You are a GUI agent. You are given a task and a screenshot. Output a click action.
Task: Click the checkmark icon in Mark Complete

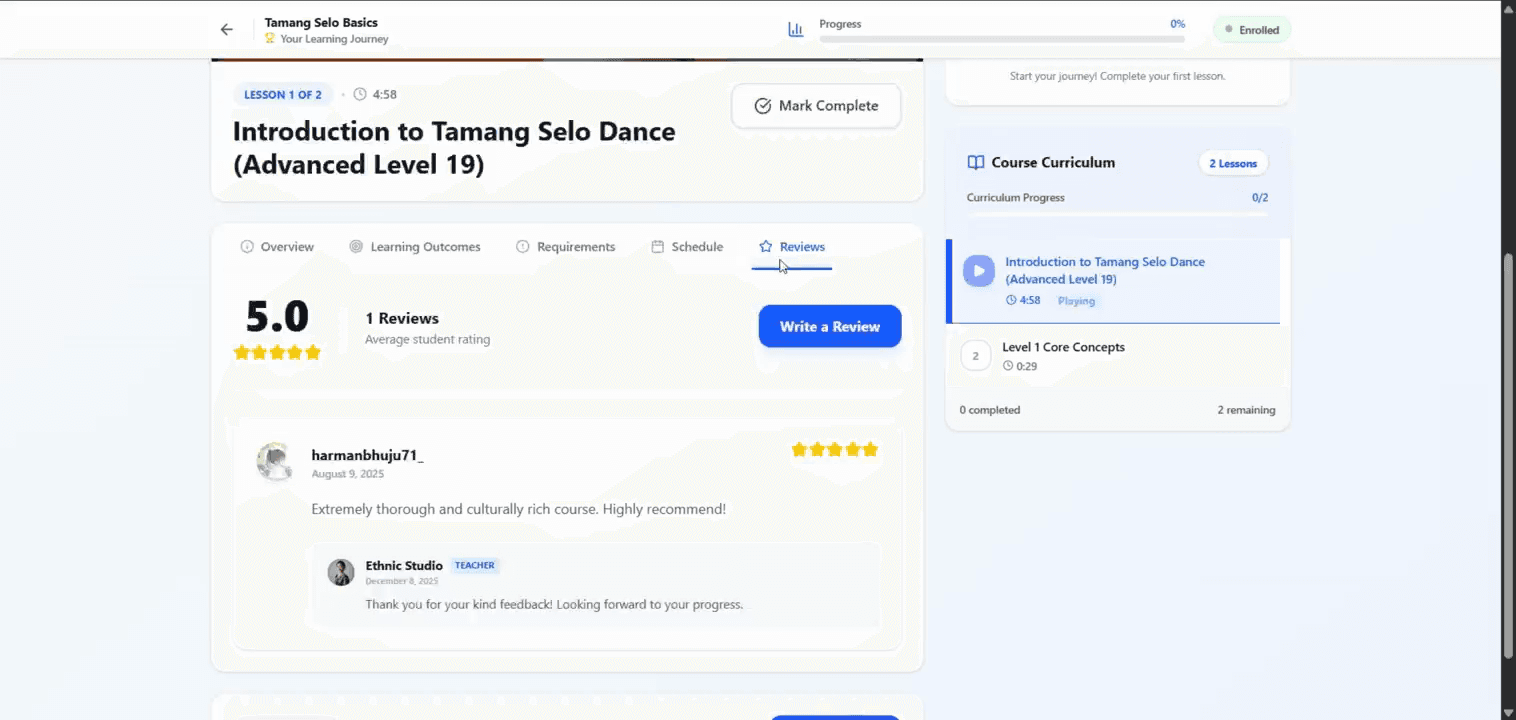point(763,106)
